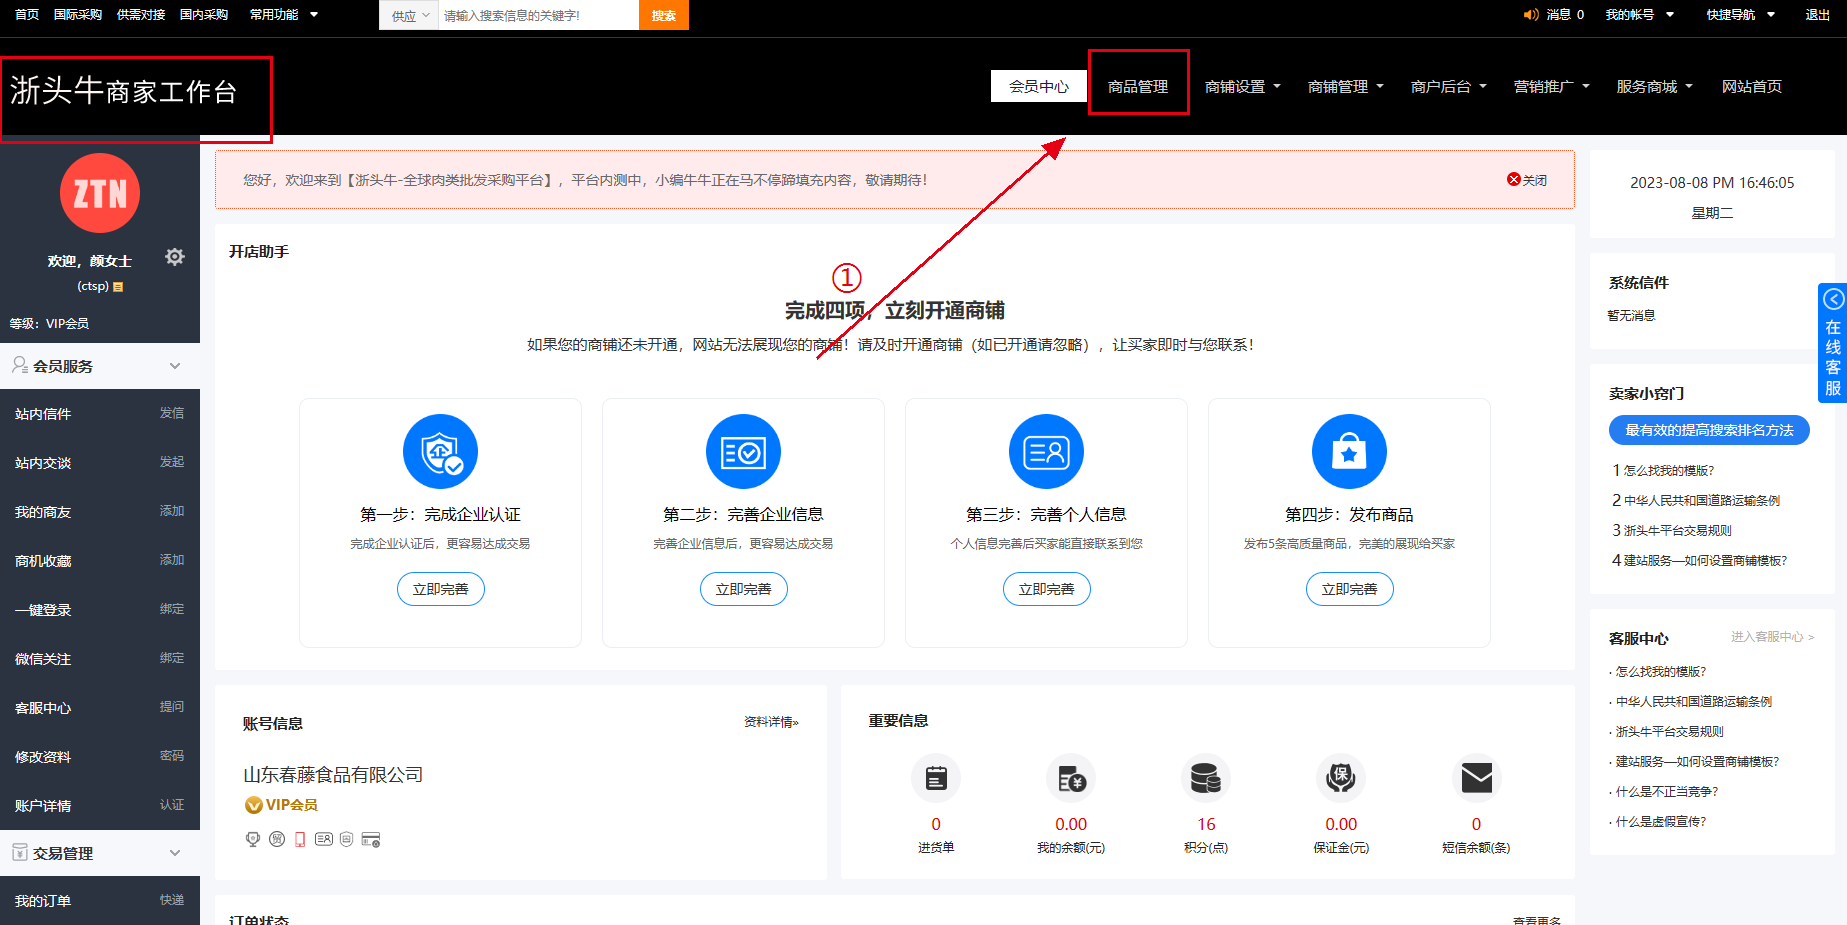The height and width of the screenshot is (925, 1847).
Task: Click the 我的余额 balance icon
Action: point(1071,778)
